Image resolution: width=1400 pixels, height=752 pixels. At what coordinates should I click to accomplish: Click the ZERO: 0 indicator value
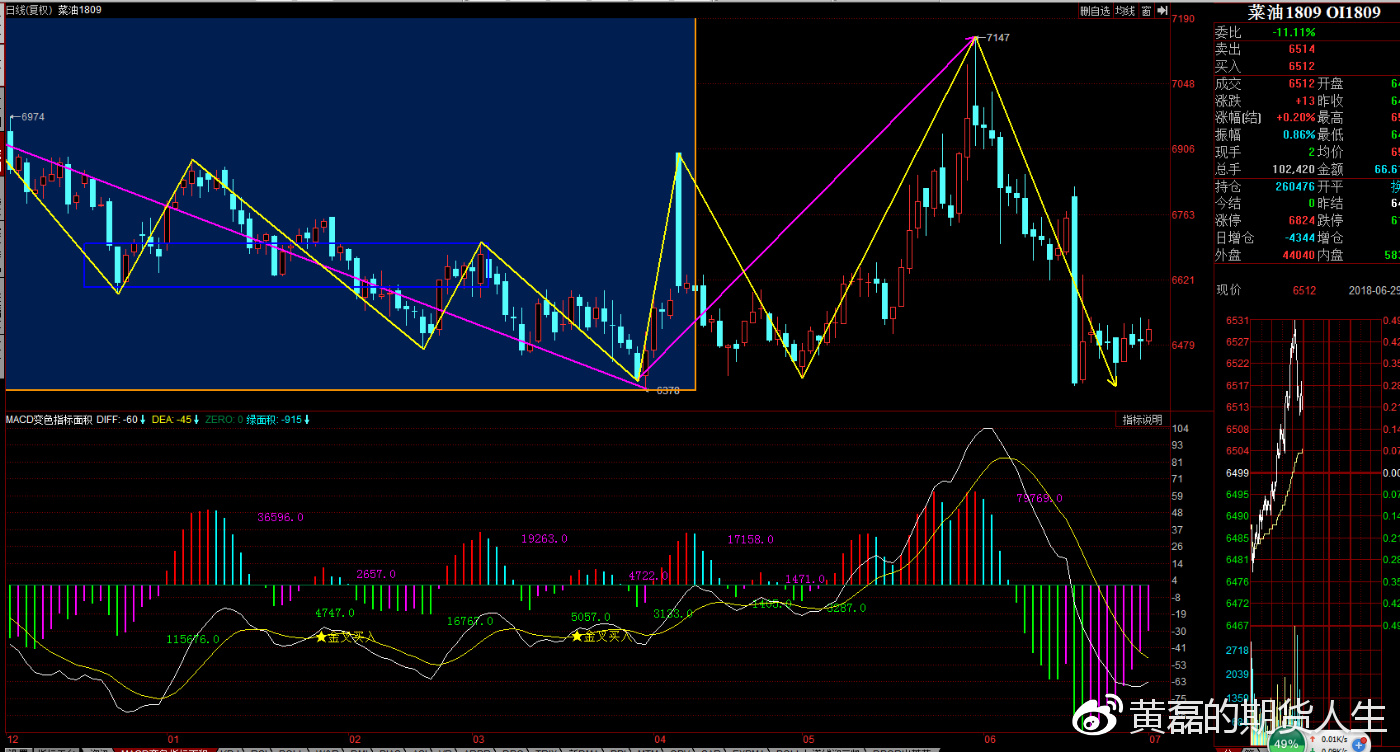[x=224, y=419]
